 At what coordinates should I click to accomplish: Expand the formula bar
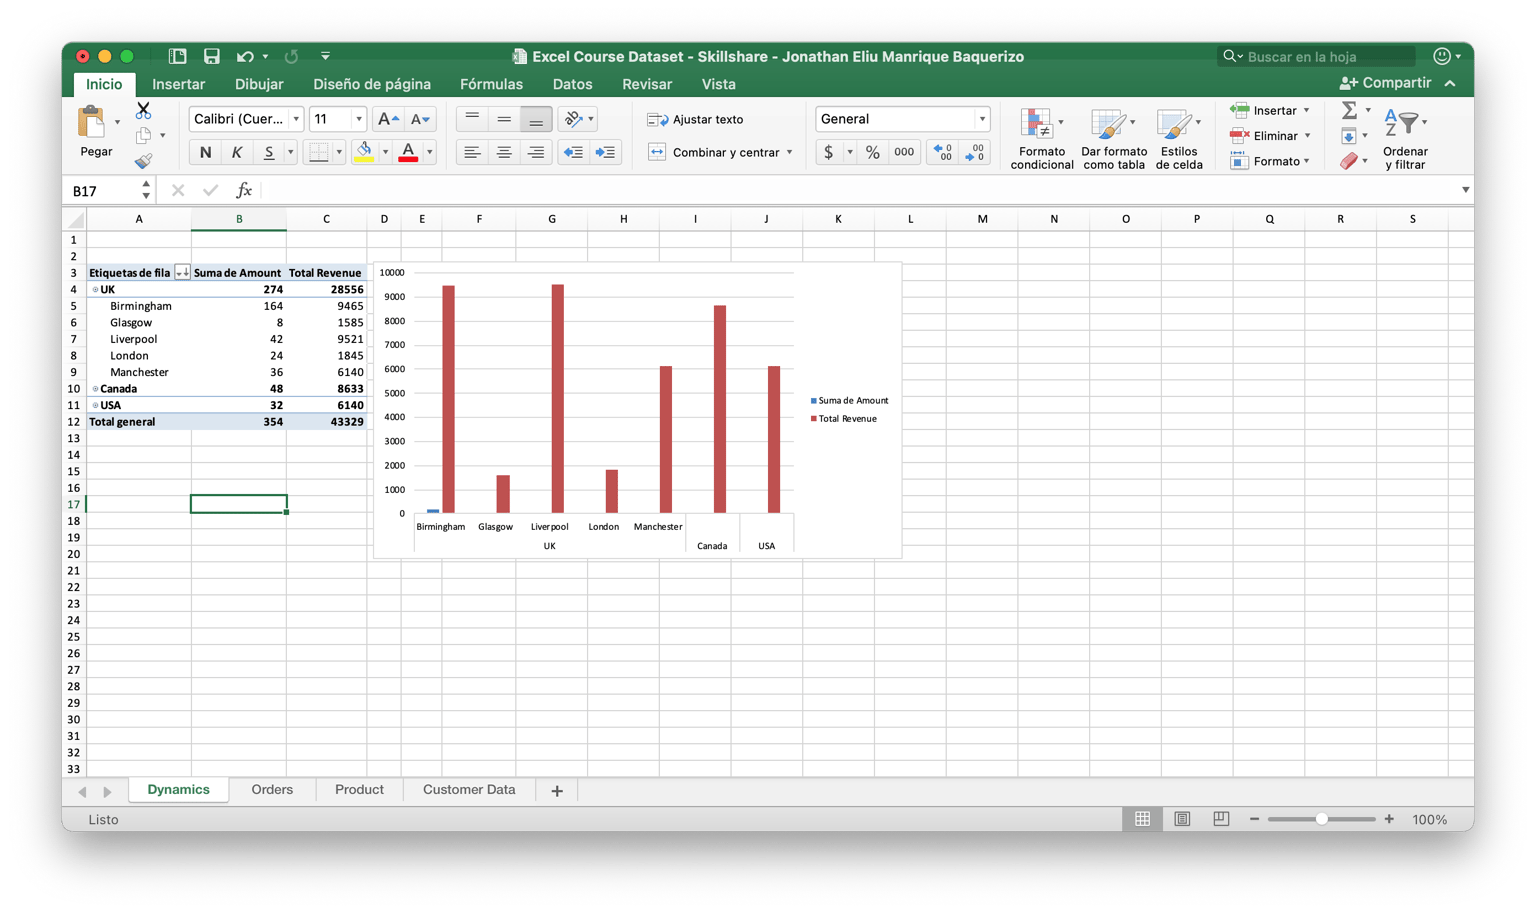(1465, 190)
